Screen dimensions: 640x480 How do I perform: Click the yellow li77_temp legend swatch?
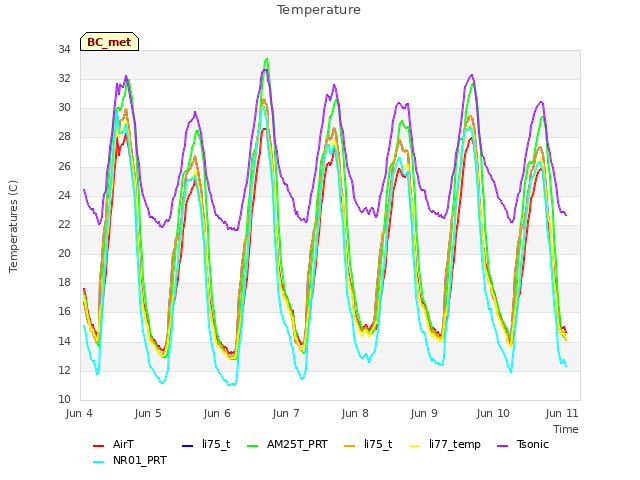415,446
